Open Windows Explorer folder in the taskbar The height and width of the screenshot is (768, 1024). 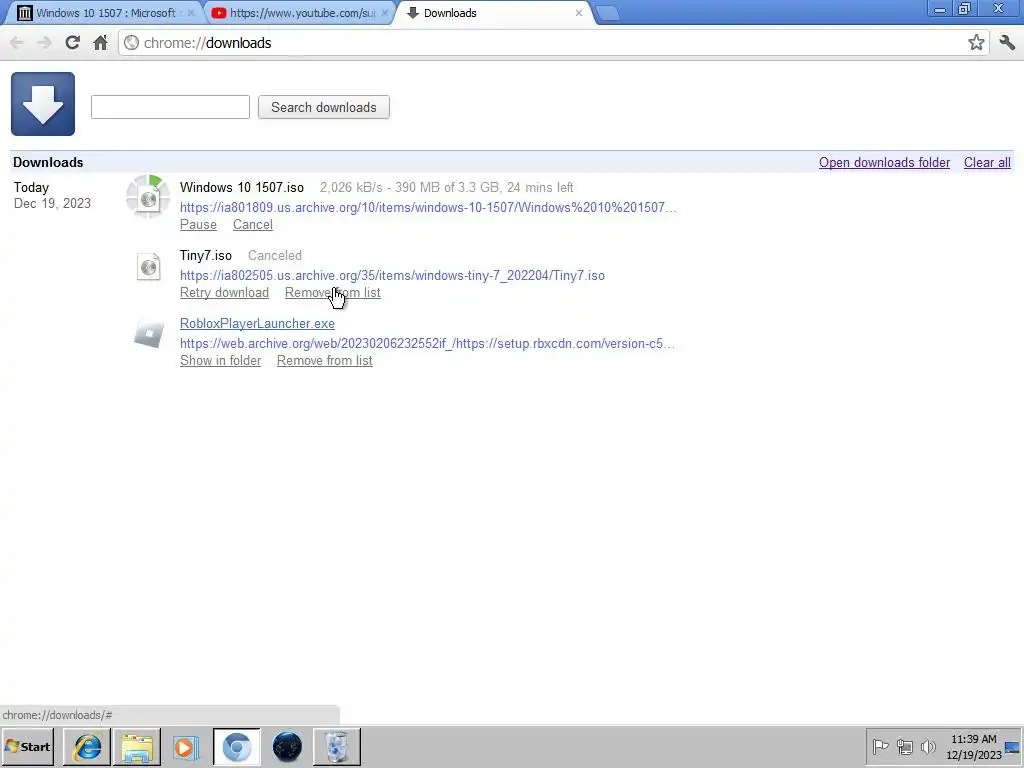click(137, 747)
